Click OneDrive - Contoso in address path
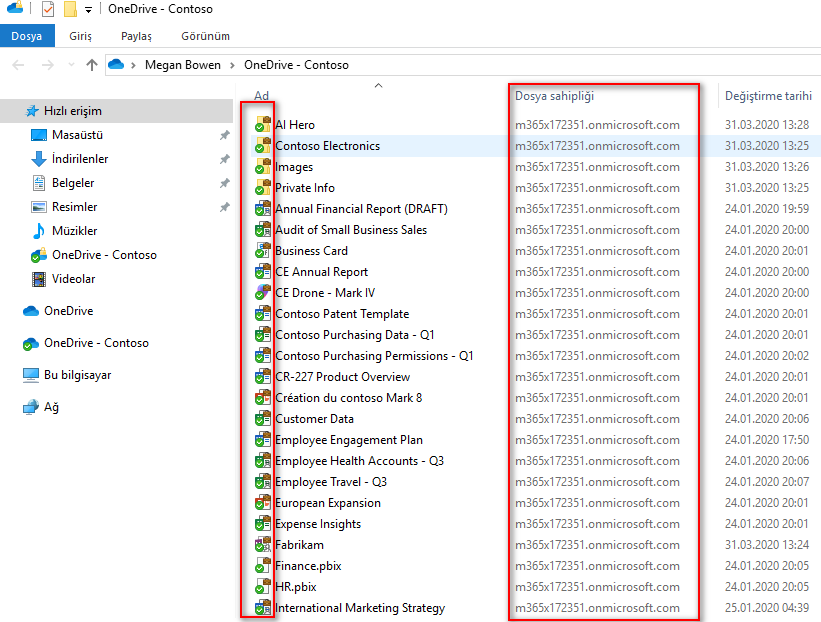 296,65
